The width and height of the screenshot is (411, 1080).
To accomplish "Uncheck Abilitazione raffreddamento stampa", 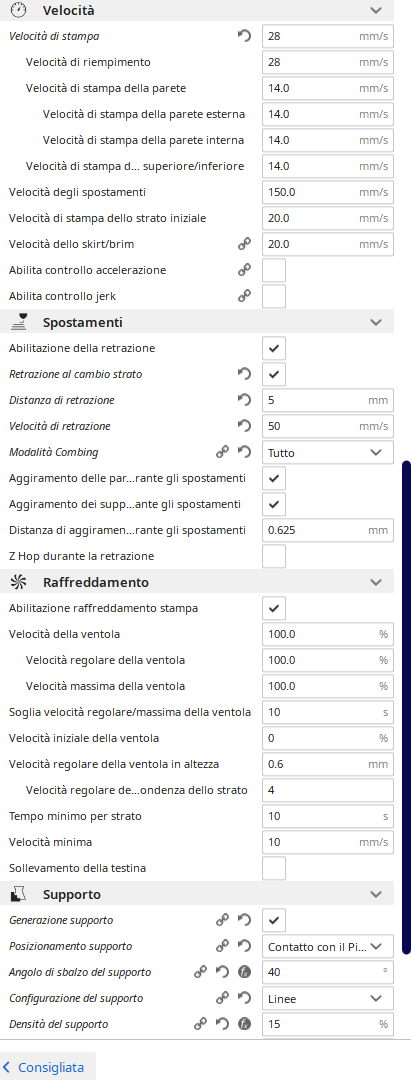I will 274,608.
